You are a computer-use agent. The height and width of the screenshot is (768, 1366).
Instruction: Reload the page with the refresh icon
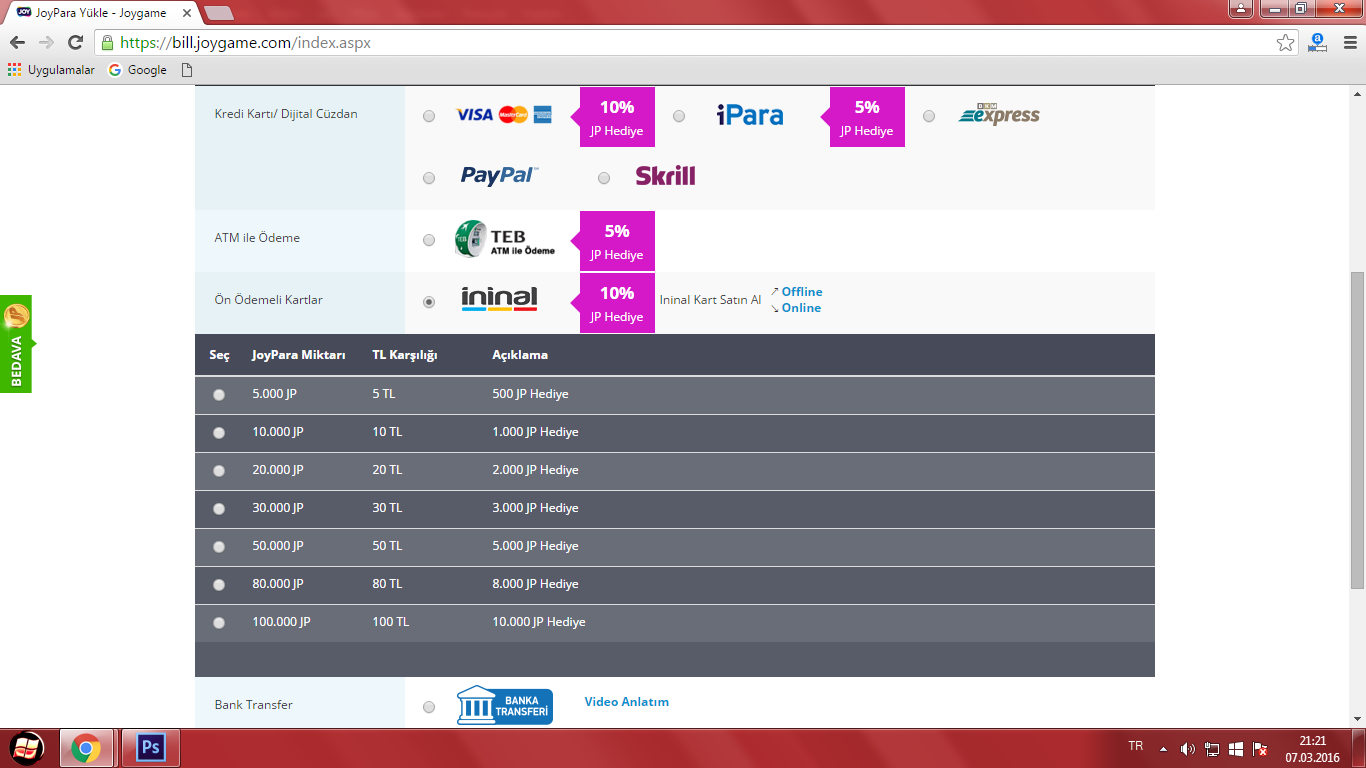(75, 42)
